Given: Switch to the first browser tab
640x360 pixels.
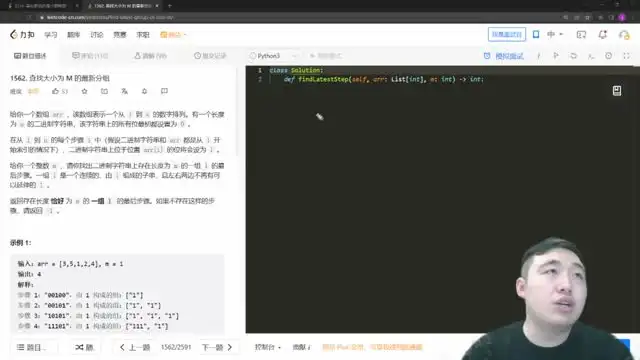Looking at the screenshot, I should (x=41, y=6).
